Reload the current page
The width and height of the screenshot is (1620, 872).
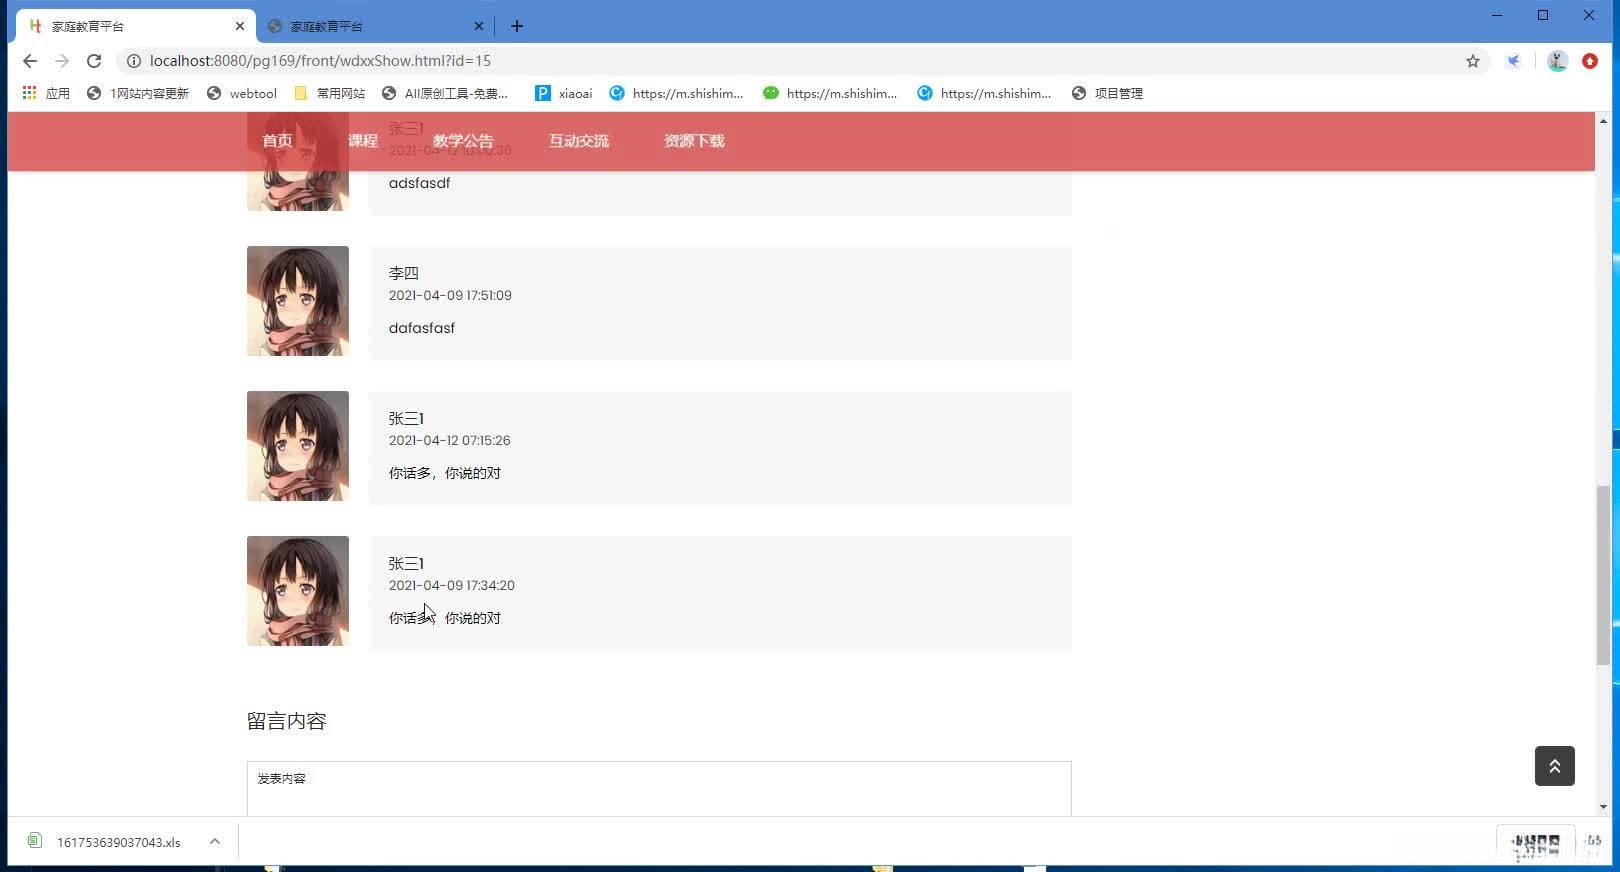(94, 61)
